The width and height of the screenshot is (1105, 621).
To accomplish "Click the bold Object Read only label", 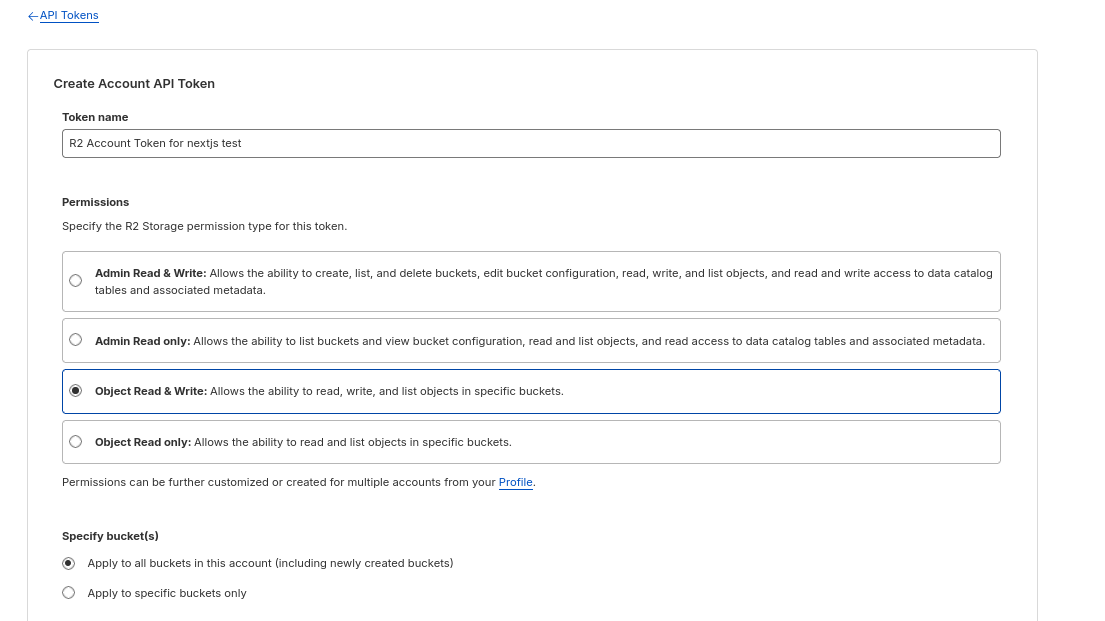I will [x=143, y=442].
